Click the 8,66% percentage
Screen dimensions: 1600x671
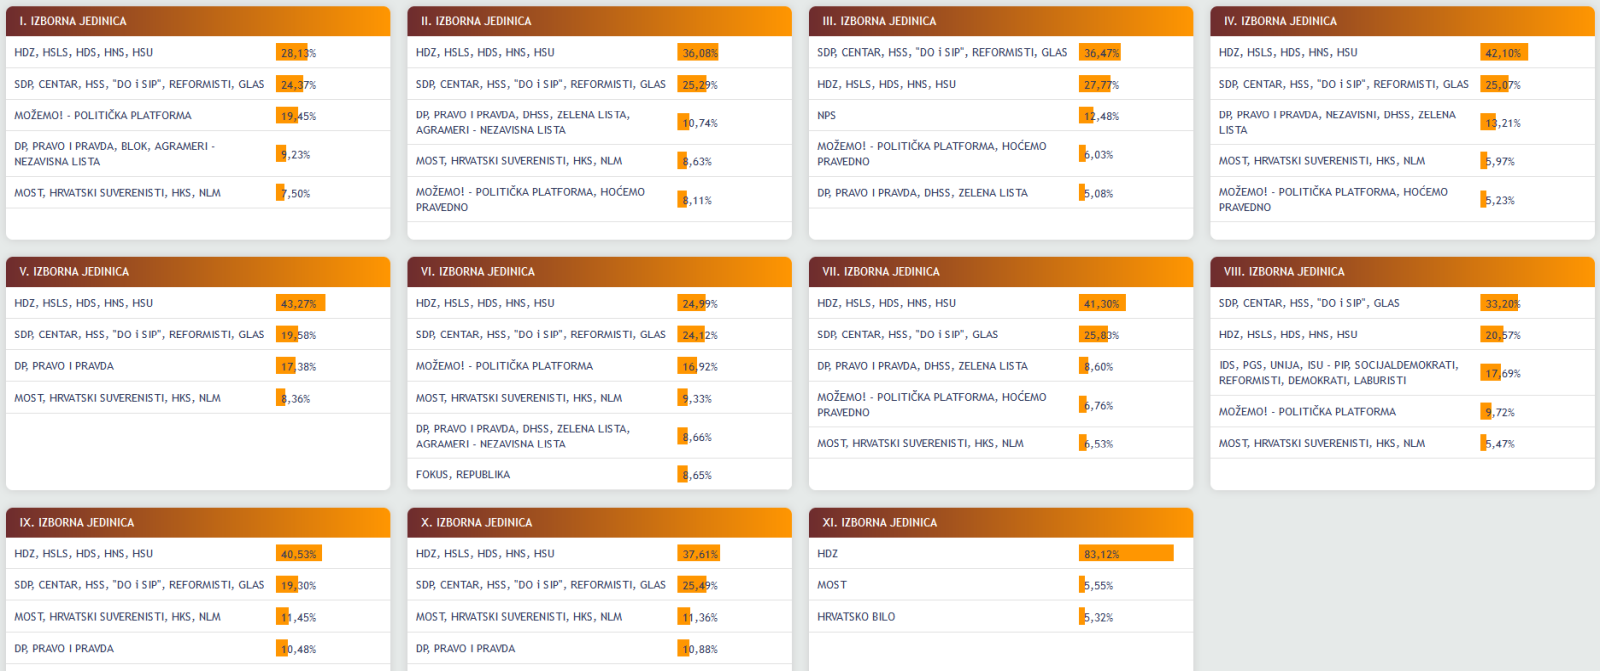click(697, 437)
